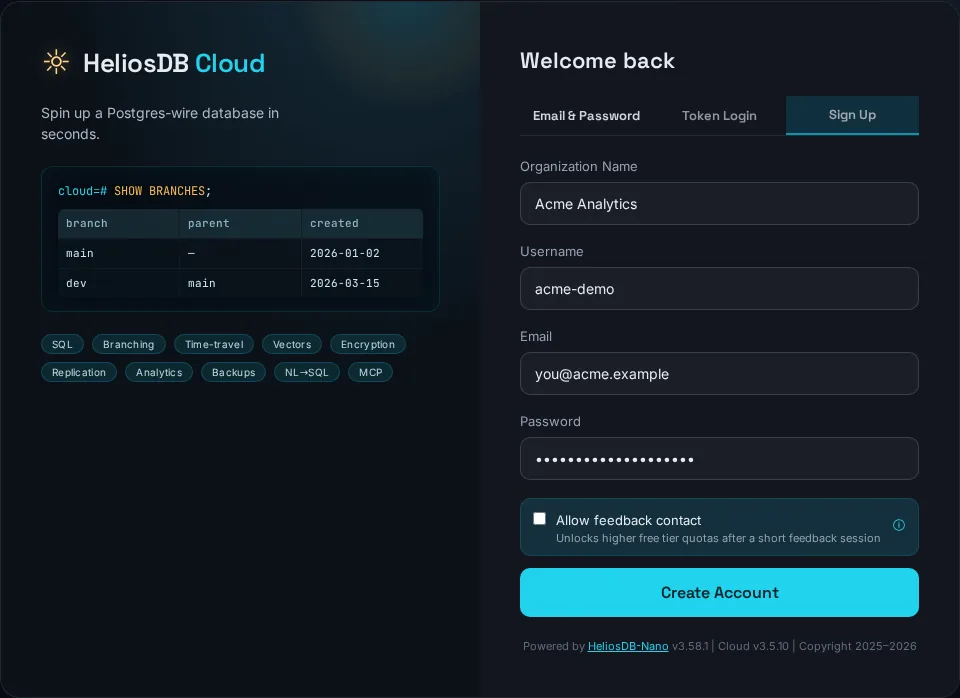Open the HeliosDB-Nano link
The width and height of the screenshot is (960, 698).
pos(628,646)
